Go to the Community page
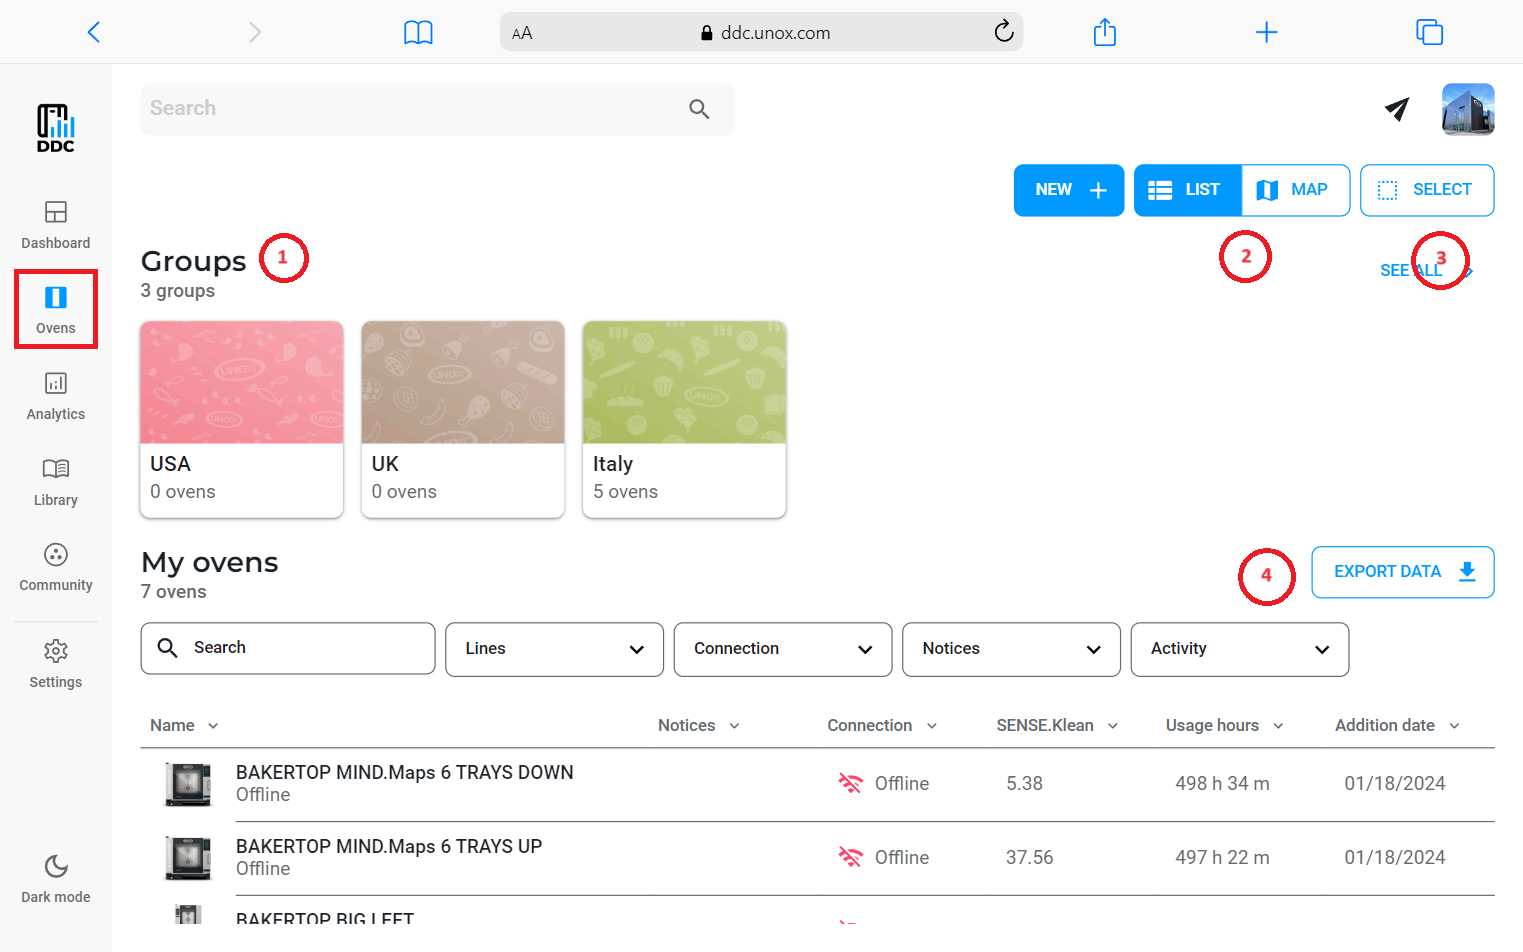This screenshot has width=1523, height=952. point(56,567)
